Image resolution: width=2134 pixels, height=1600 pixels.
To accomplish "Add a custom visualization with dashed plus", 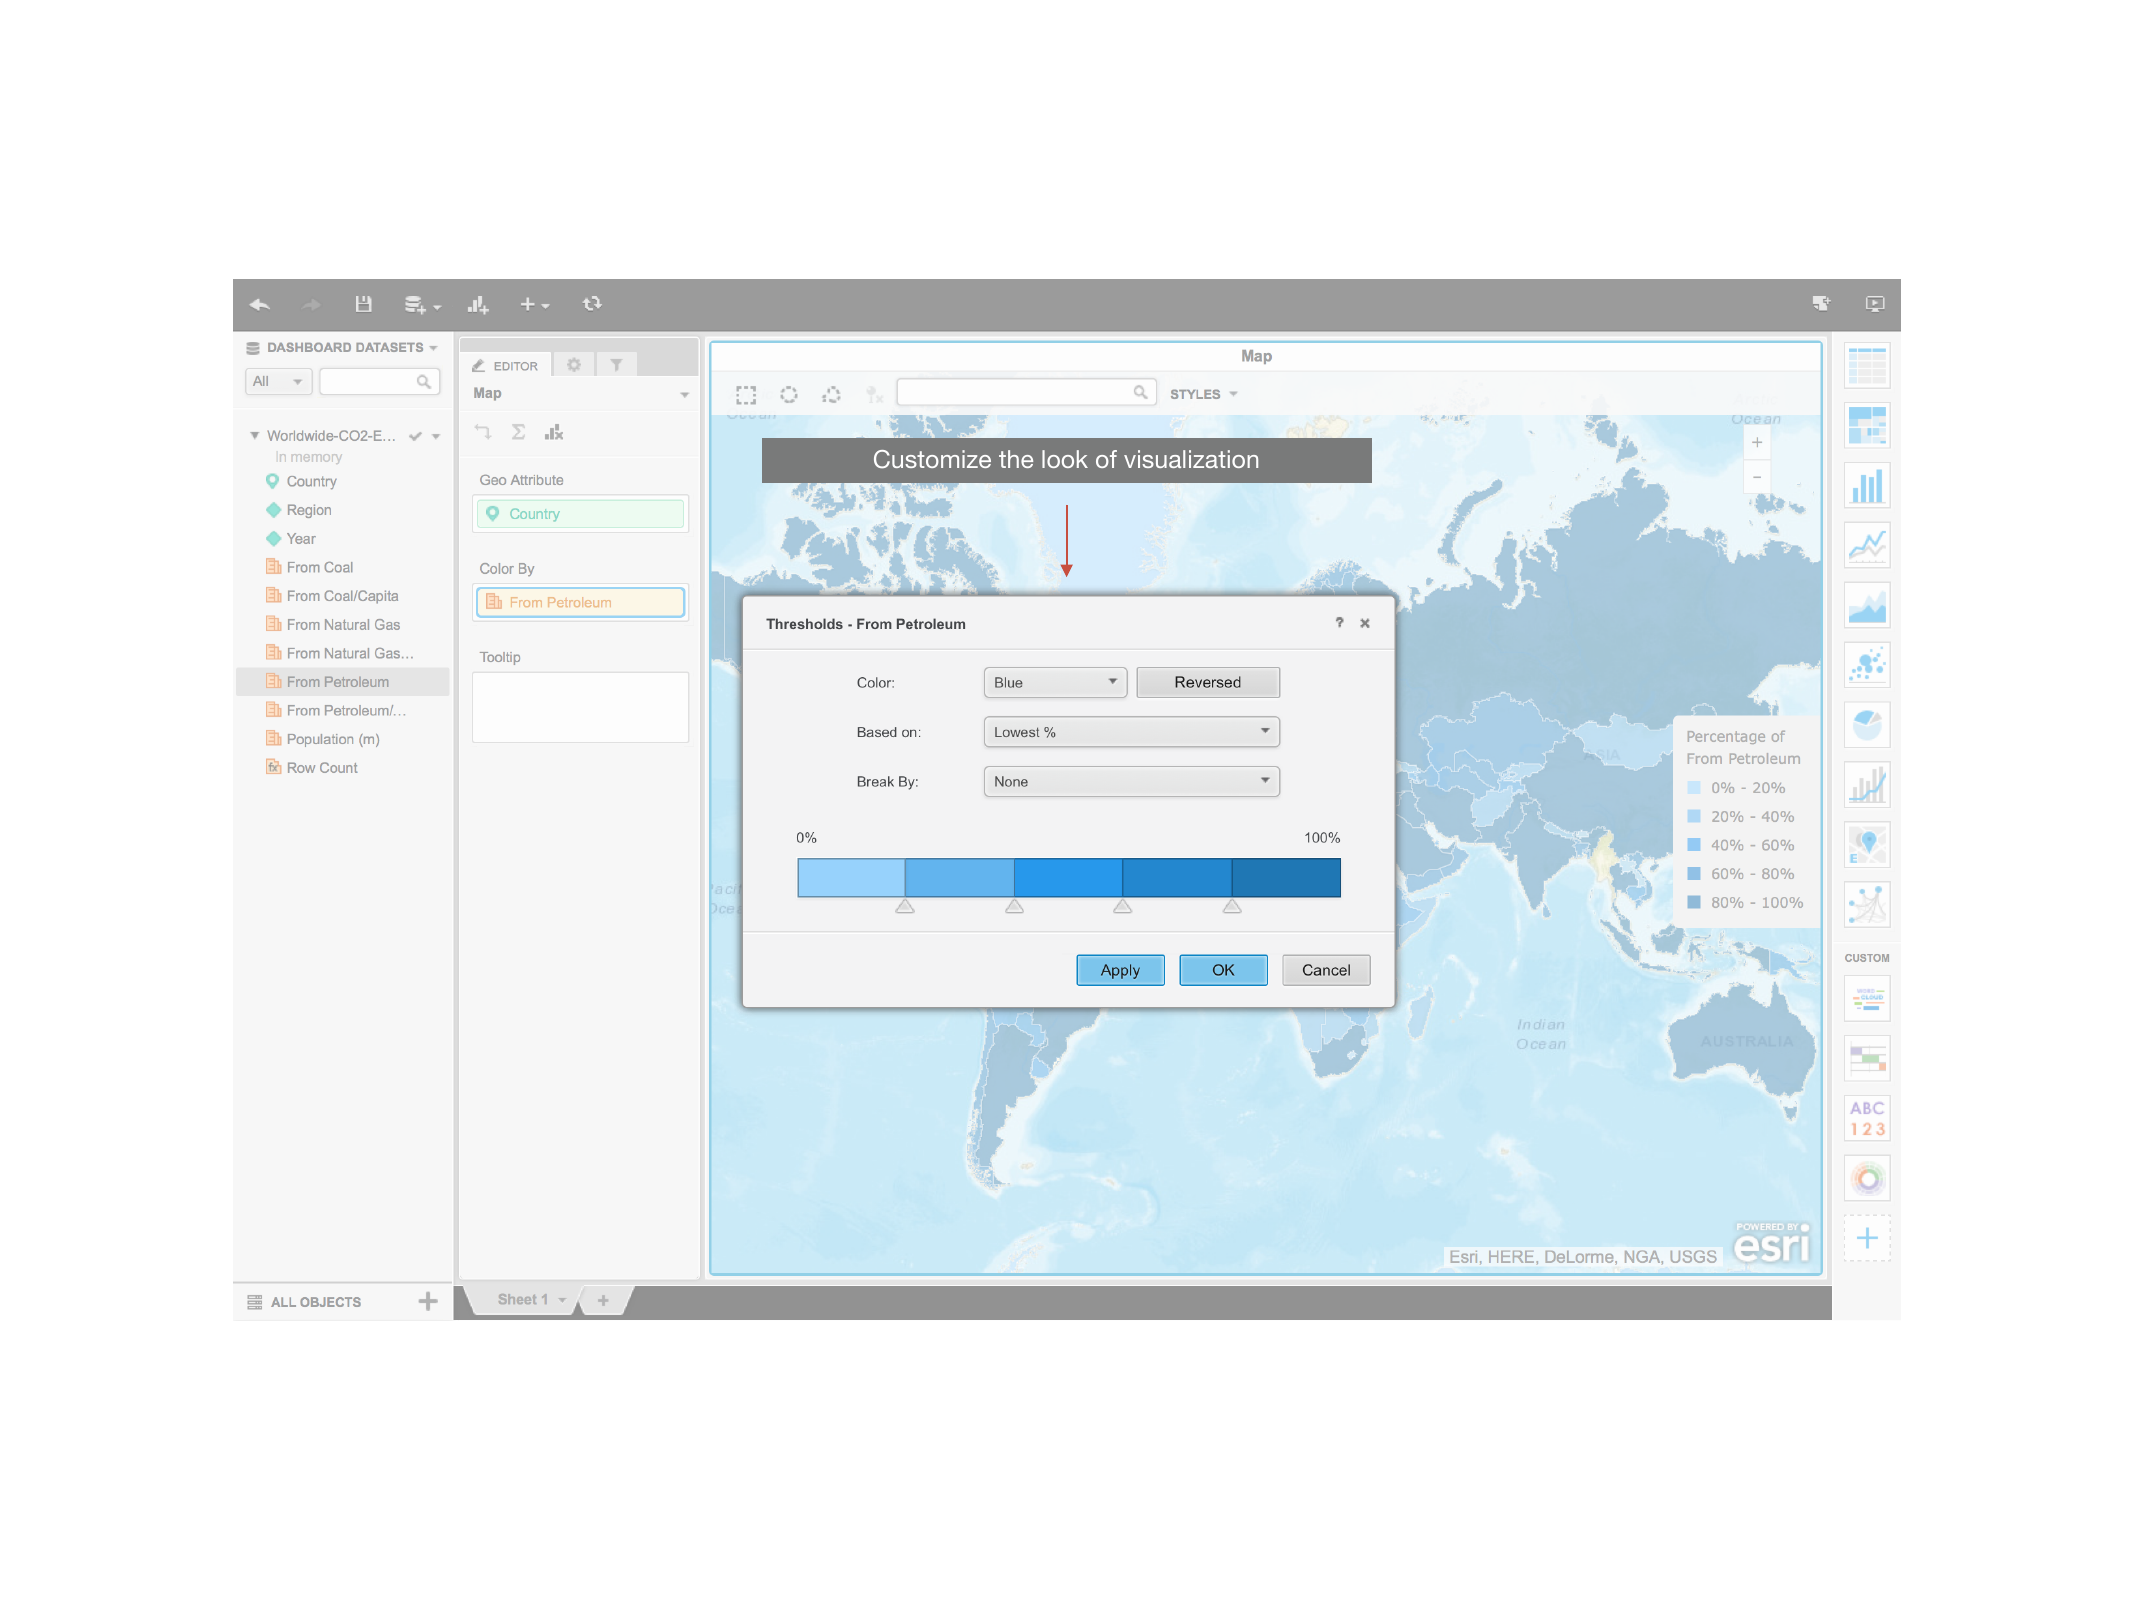I will click(x=1867, y=1239).
